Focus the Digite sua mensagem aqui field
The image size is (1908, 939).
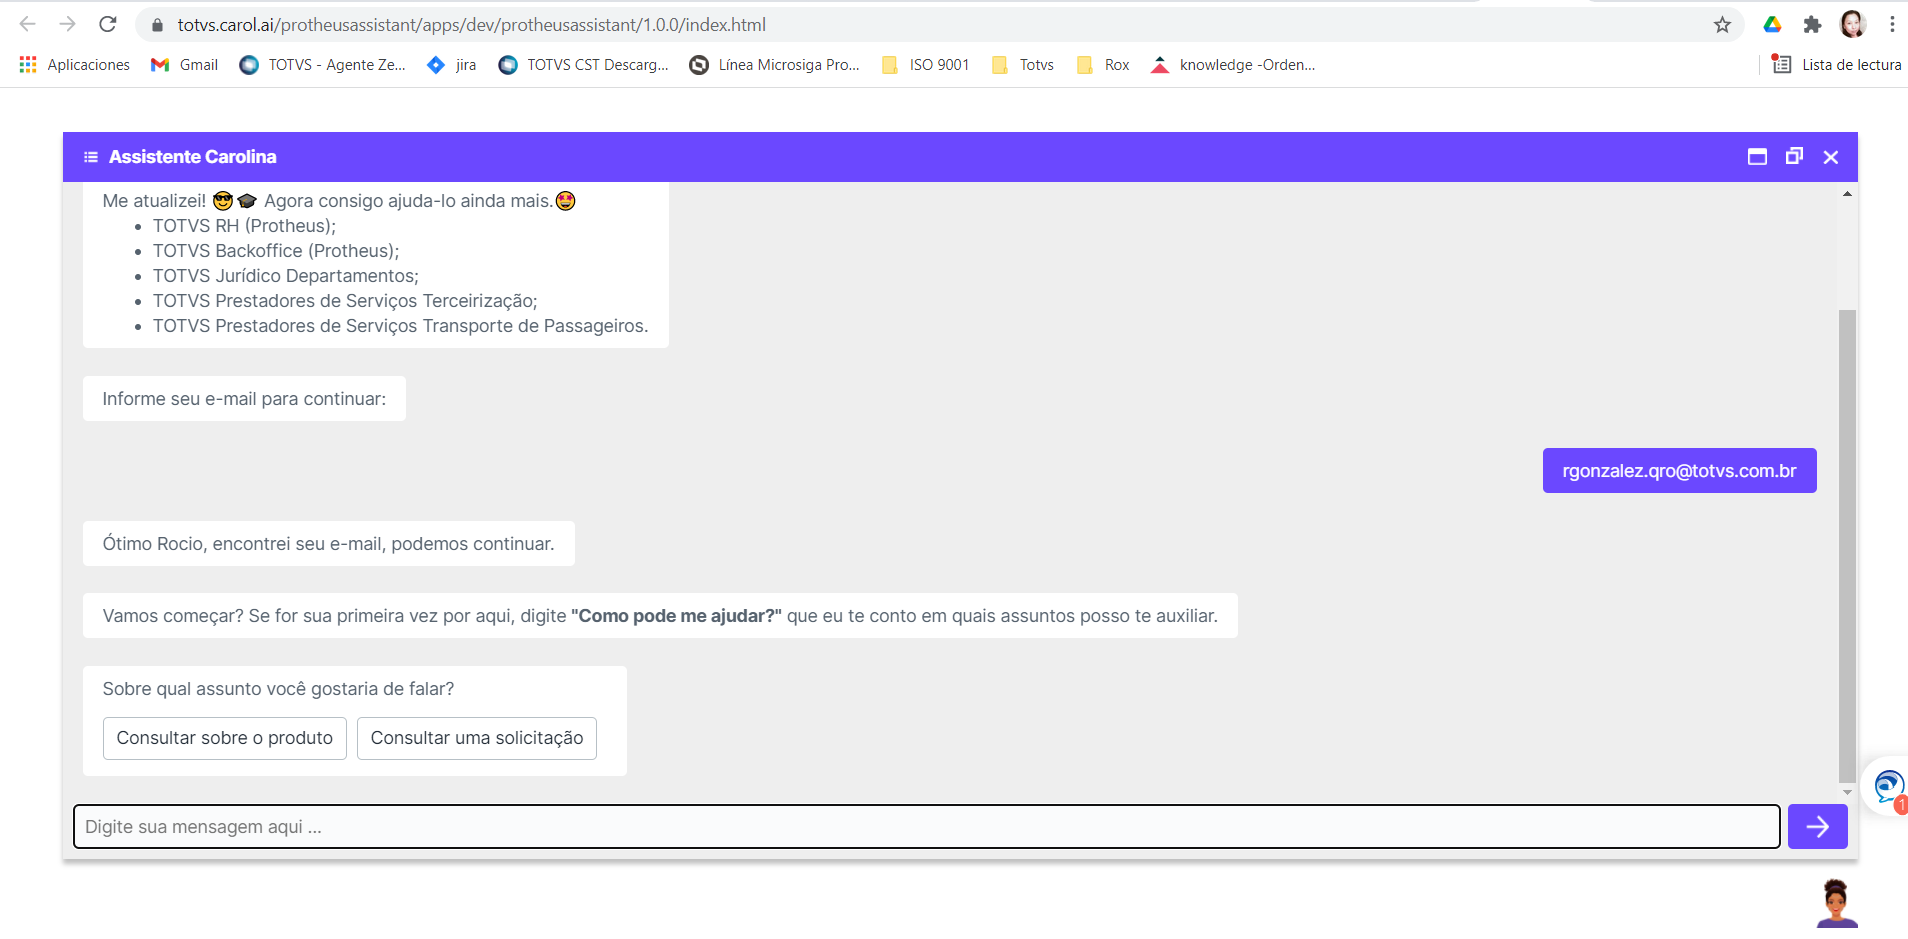pyautogui.click(x=927, y=827)
